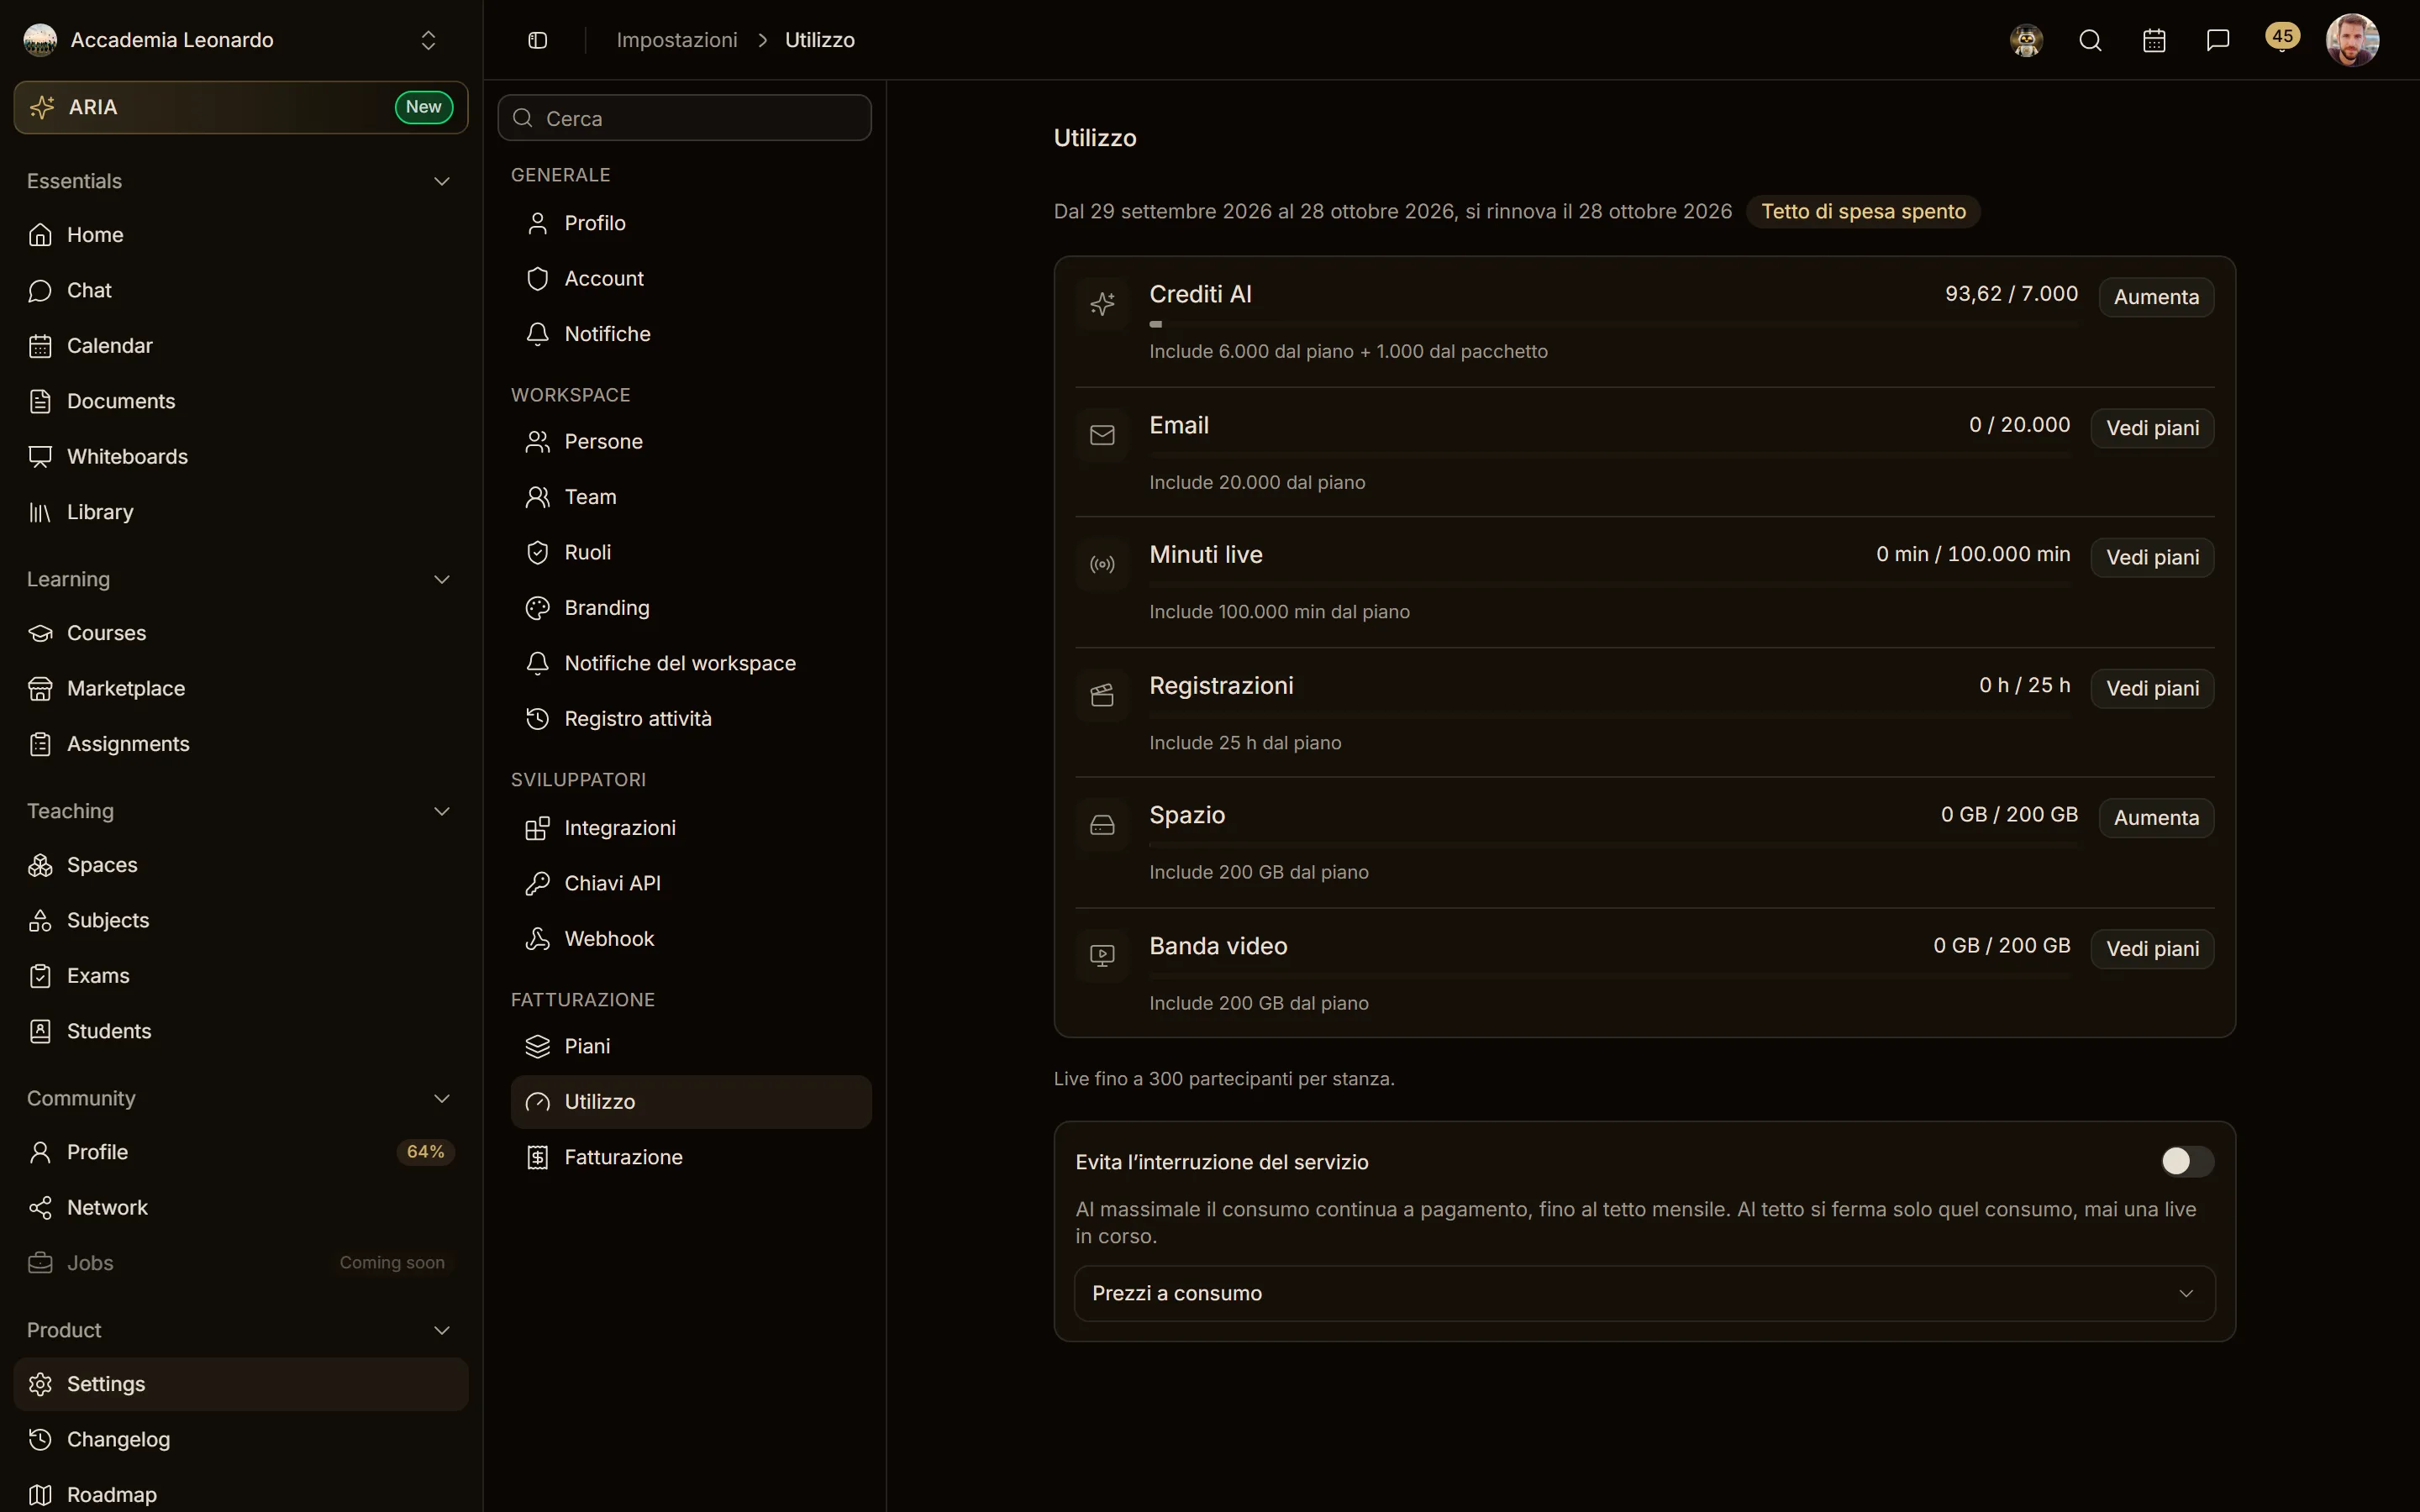The image size is (2420, 1512).
Task: Open Library in the sidebar
Action: pos(241,512)
